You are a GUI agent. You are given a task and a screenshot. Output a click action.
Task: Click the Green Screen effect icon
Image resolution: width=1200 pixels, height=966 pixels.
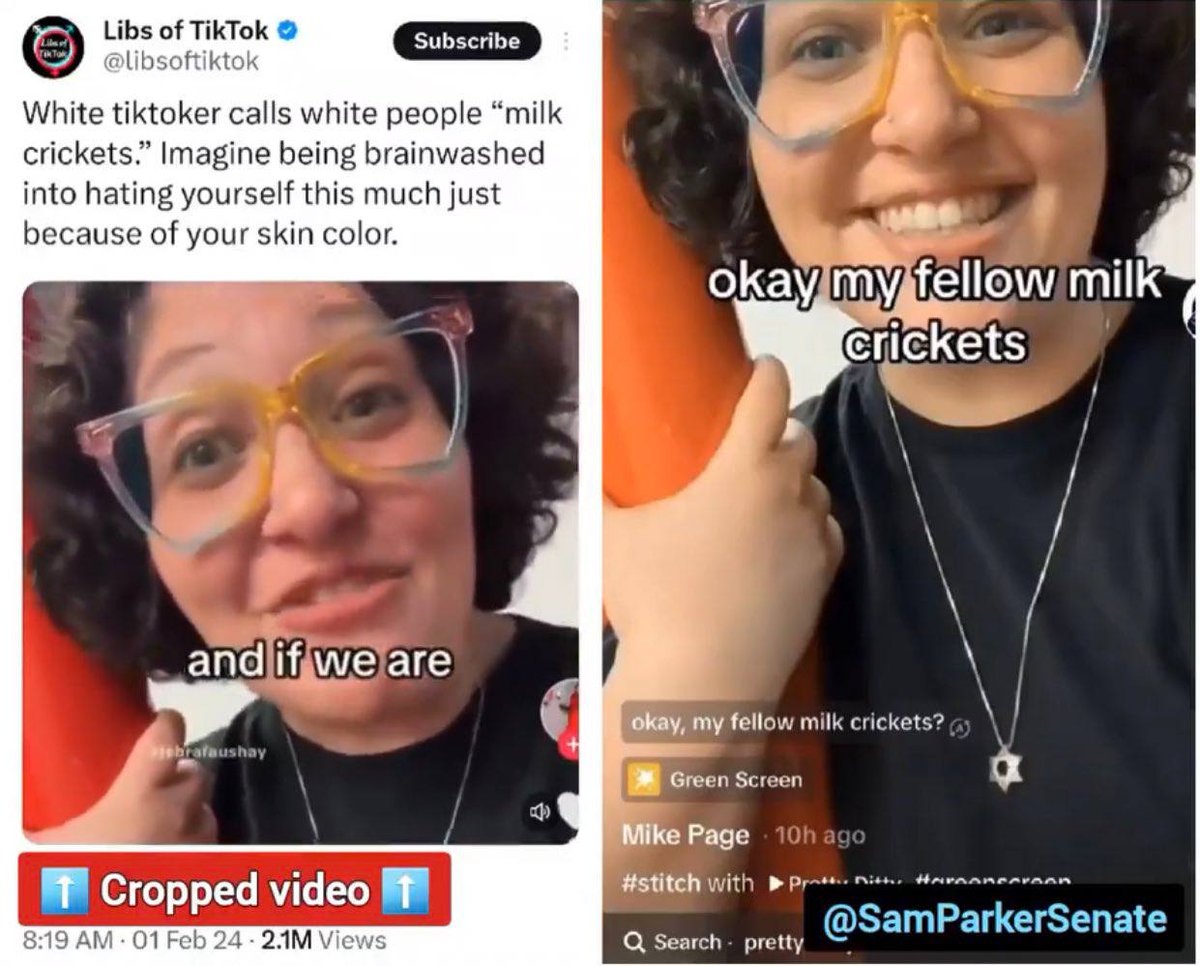645,780
